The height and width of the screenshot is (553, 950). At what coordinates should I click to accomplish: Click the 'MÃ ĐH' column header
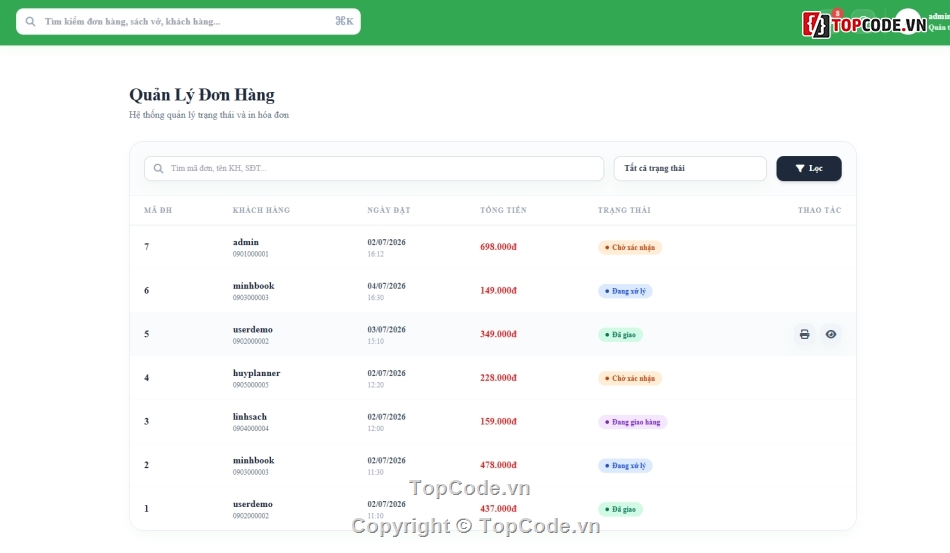[x=158, y=210]
